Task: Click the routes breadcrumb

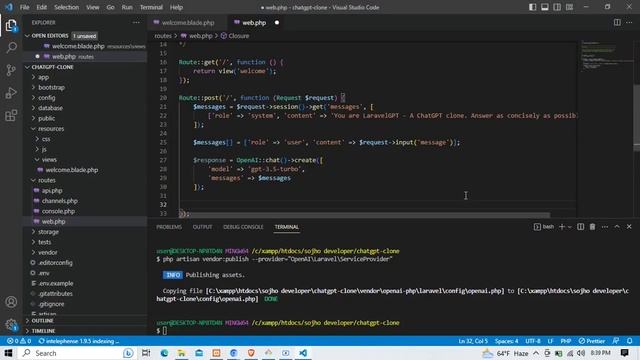Action: coord(163,36)
